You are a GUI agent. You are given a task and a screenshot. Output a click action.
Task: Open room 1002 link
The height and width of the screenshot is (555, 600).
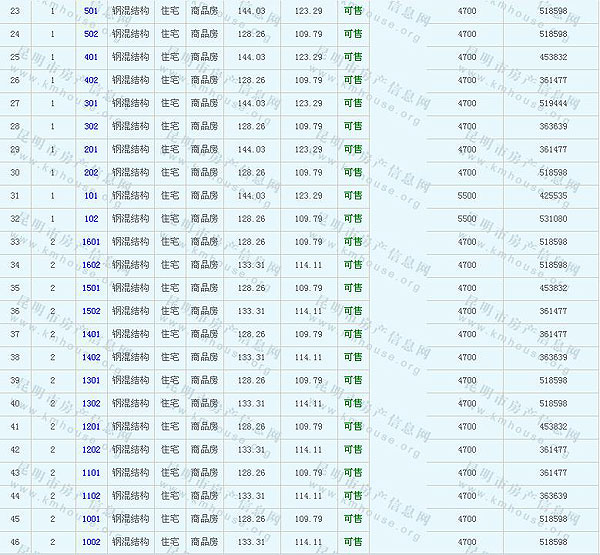(91, 542)
